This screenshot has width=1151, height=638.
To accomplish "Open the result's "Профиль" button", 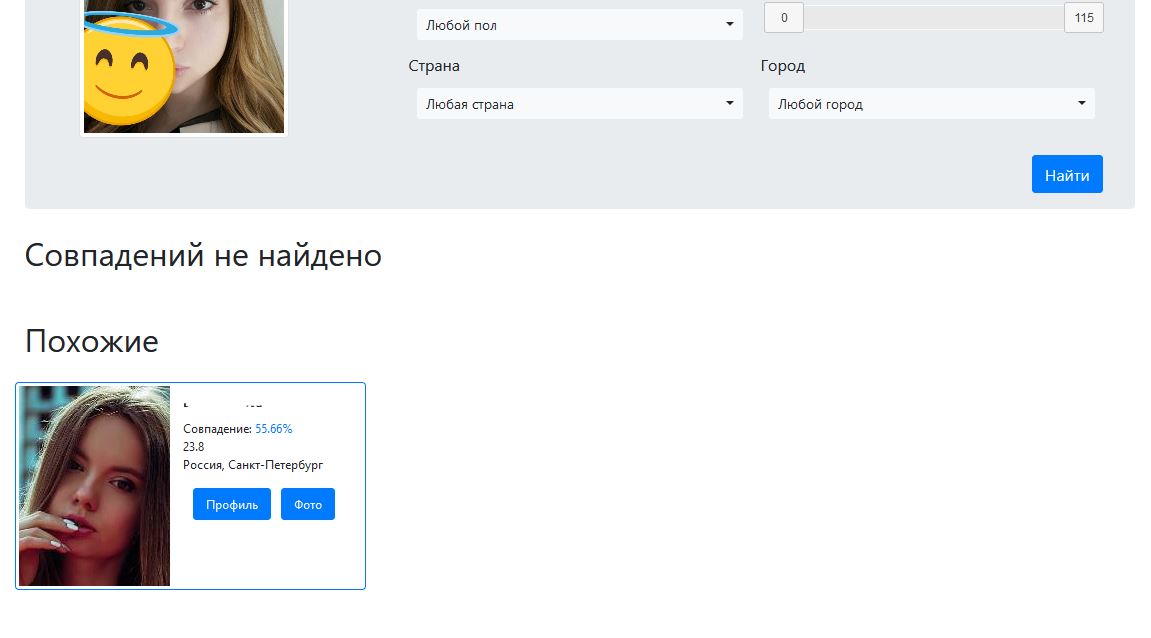I will [x=232, y=504].
